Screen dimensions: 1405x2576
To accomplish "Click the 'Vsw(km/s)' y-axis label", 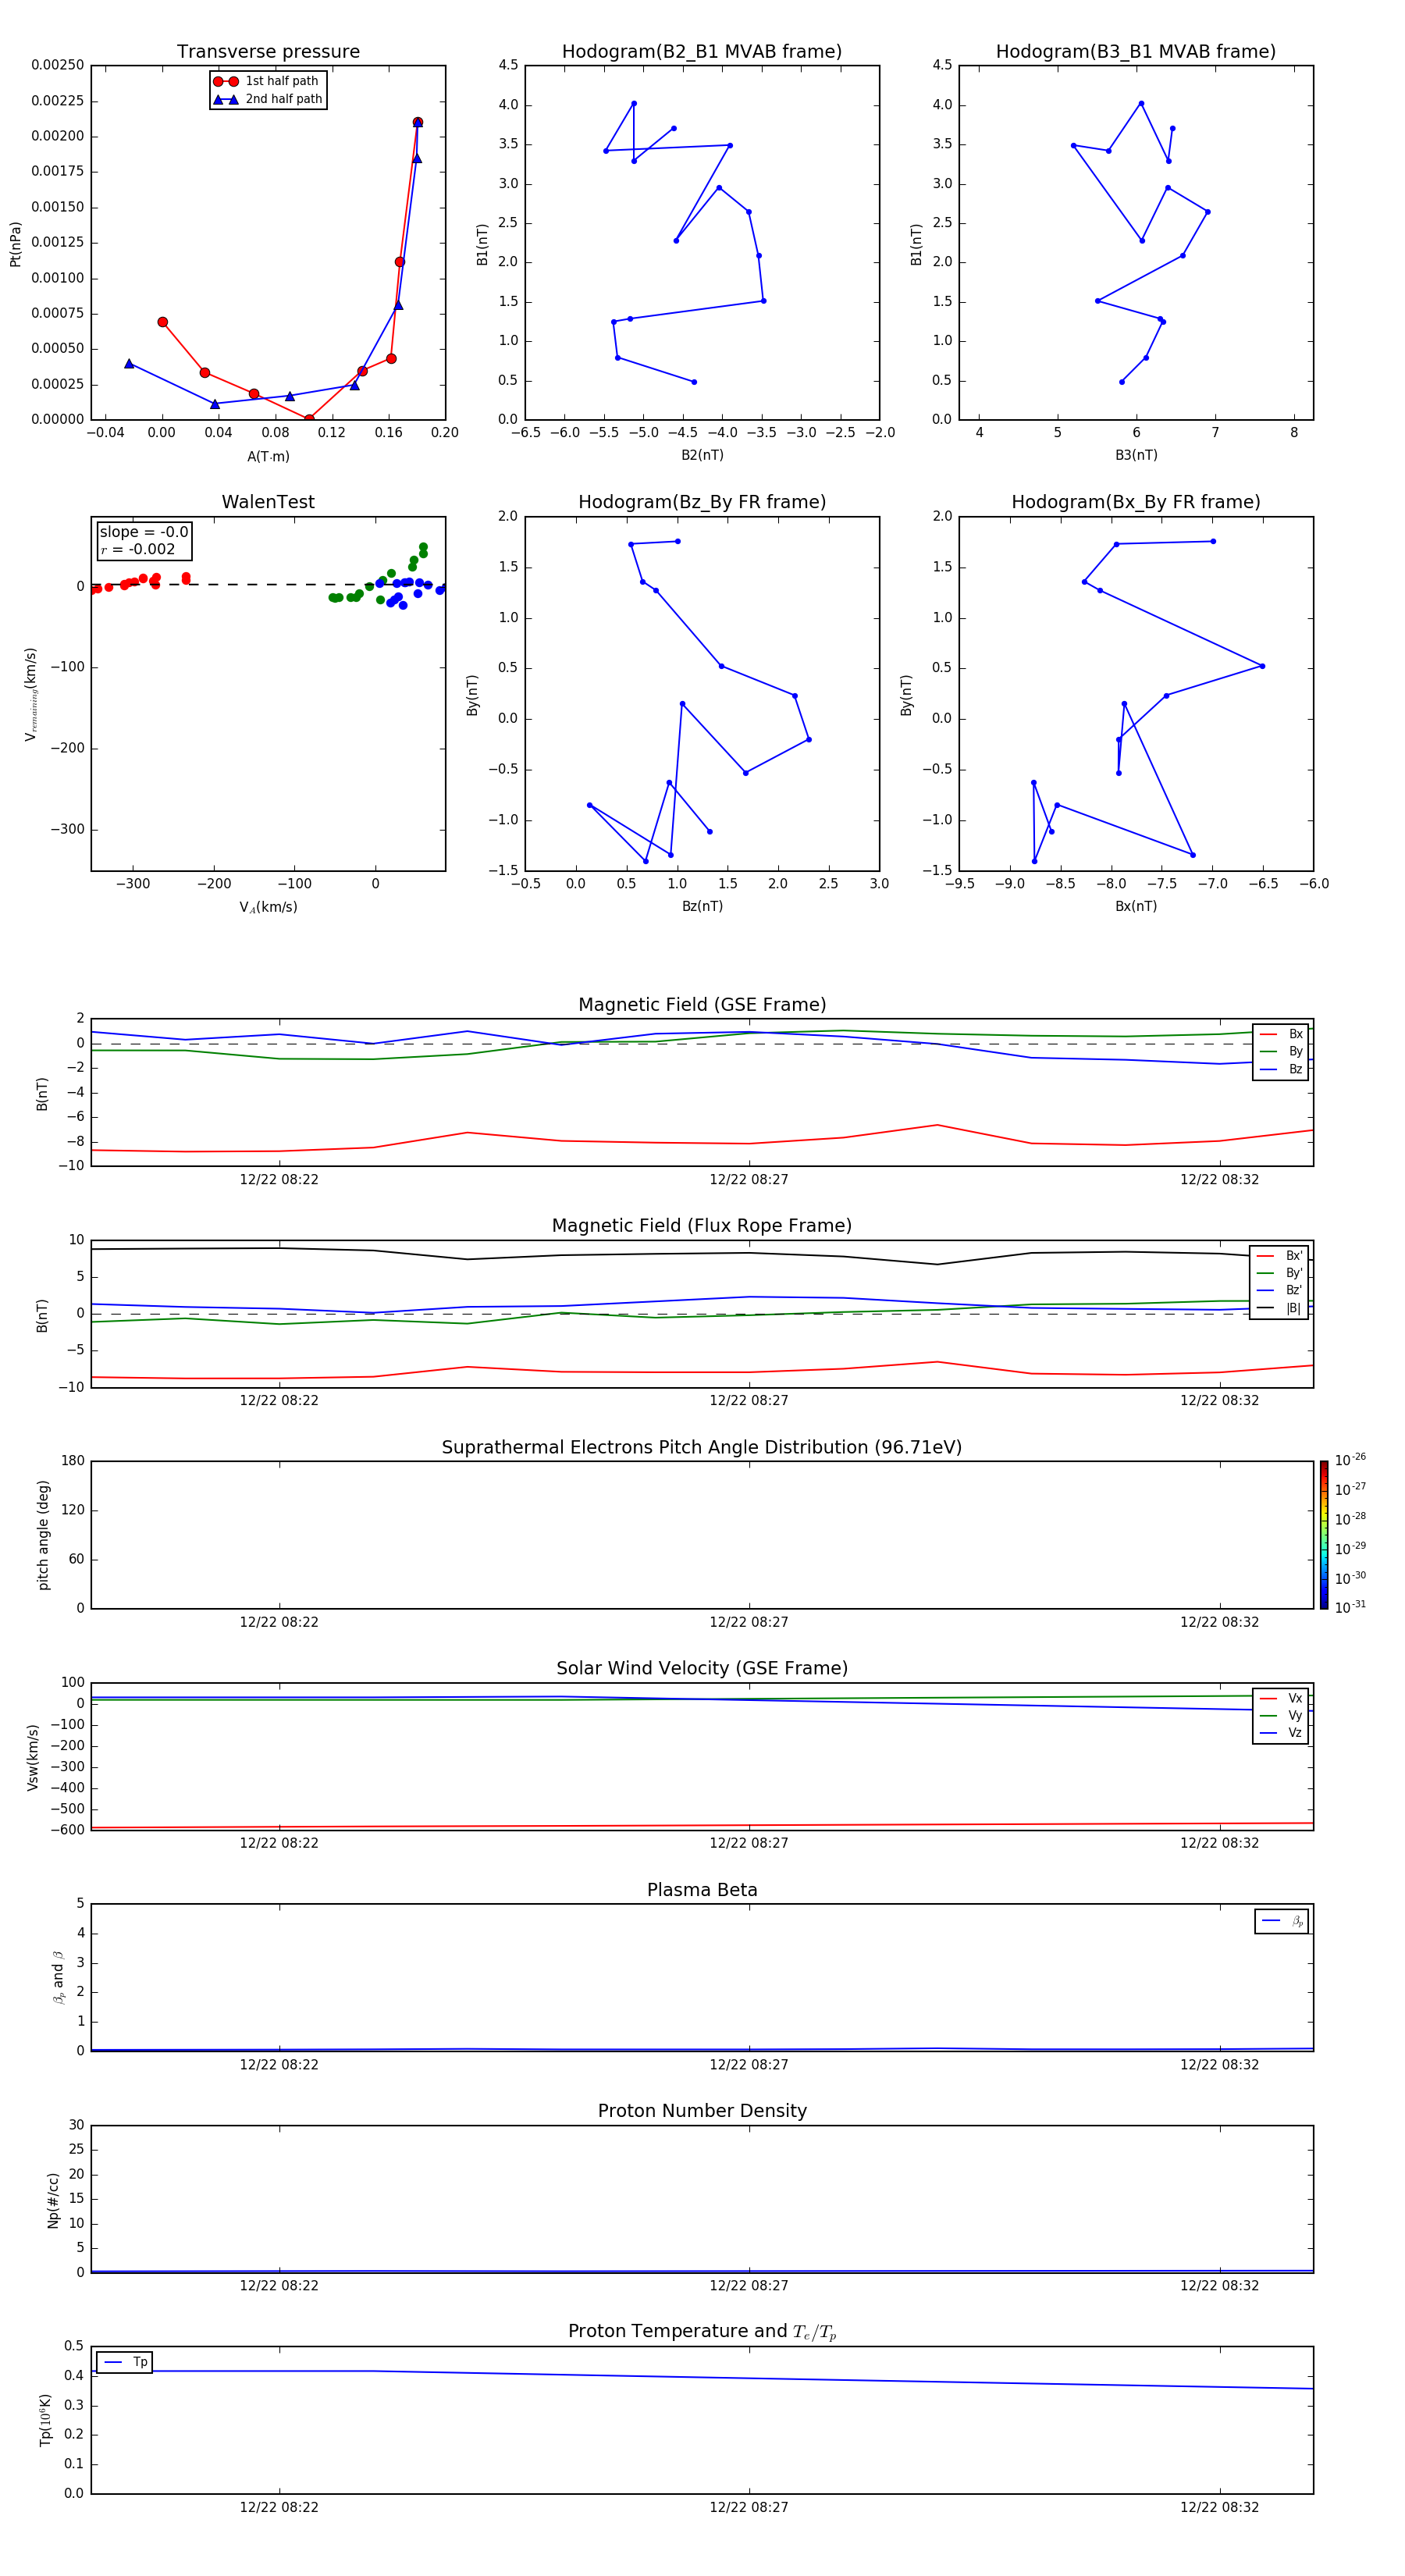I will (x=32, y=1757).
